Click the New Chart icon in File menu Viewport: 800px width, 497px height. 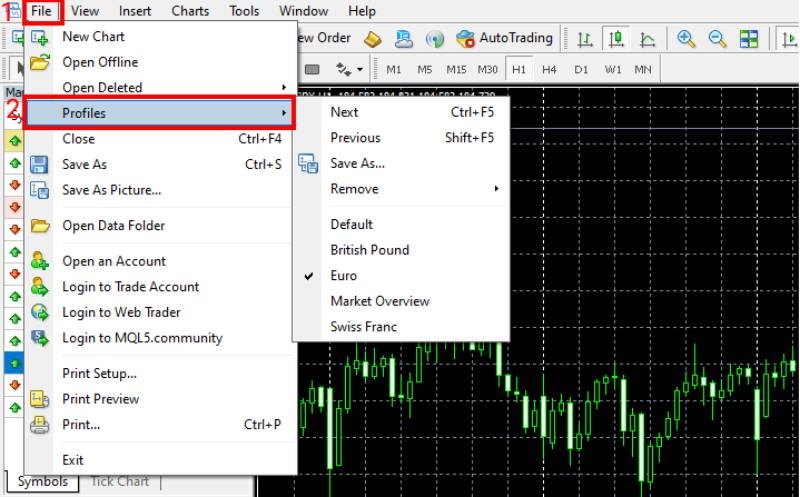(39, 37)
